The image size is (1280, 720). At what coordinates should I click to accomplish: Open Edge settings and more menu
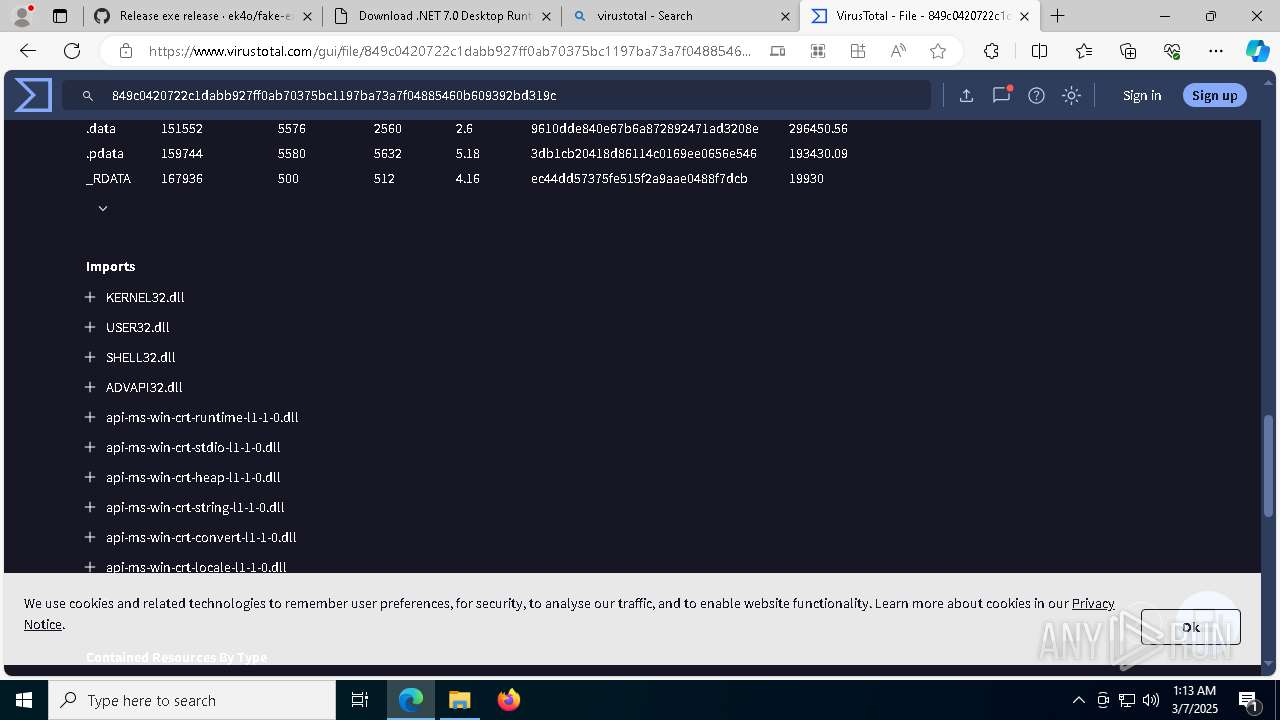(x=1216, y=51)
